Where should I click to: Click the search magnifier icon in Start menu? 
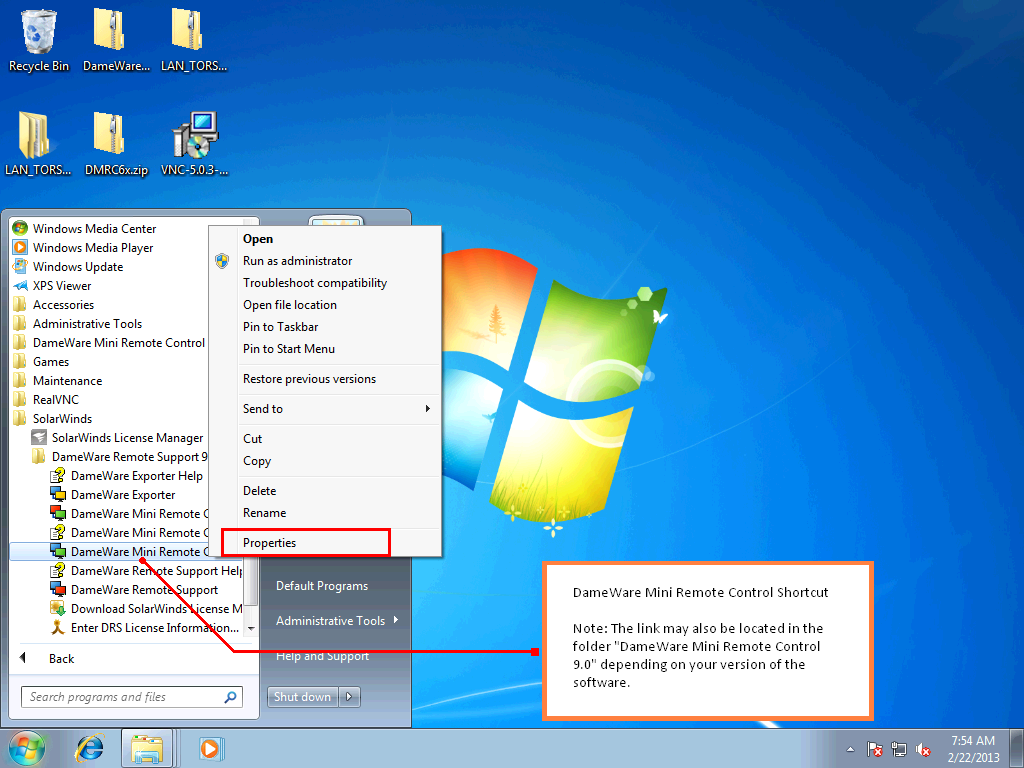tap(231, 697)
